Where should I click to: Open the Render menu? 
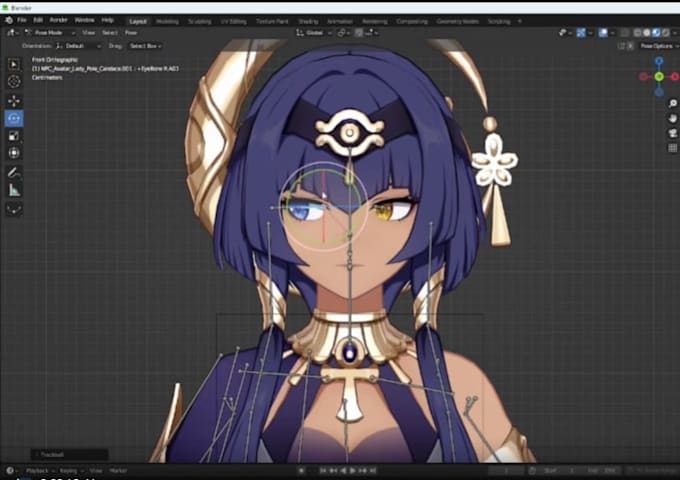click(58, 20)
